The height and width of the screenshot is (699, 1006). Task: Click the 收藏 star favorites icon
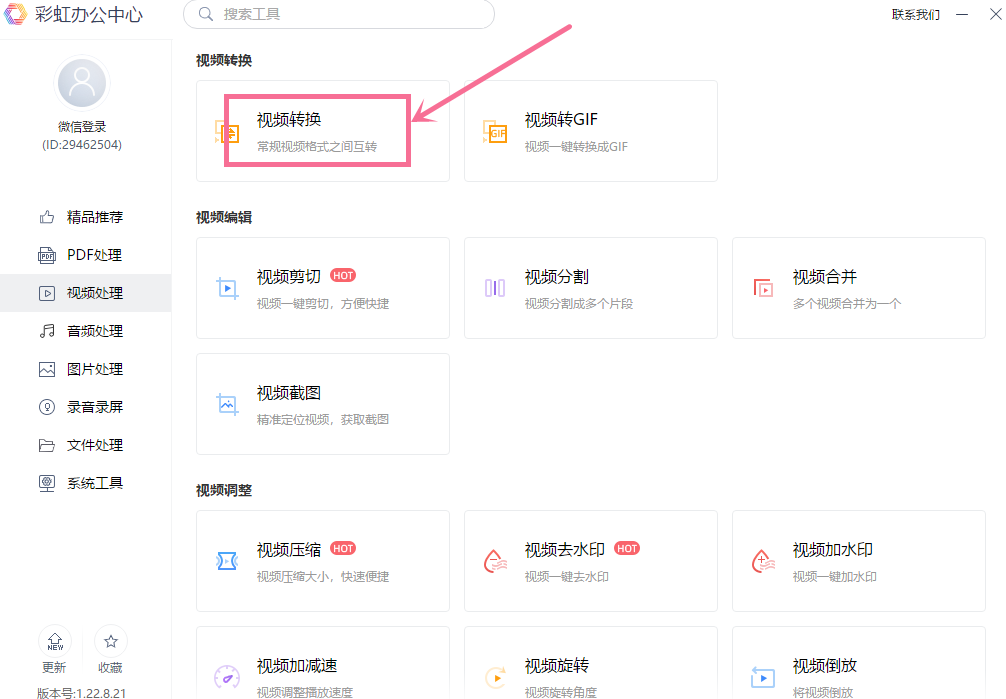[x=111, y=642]
